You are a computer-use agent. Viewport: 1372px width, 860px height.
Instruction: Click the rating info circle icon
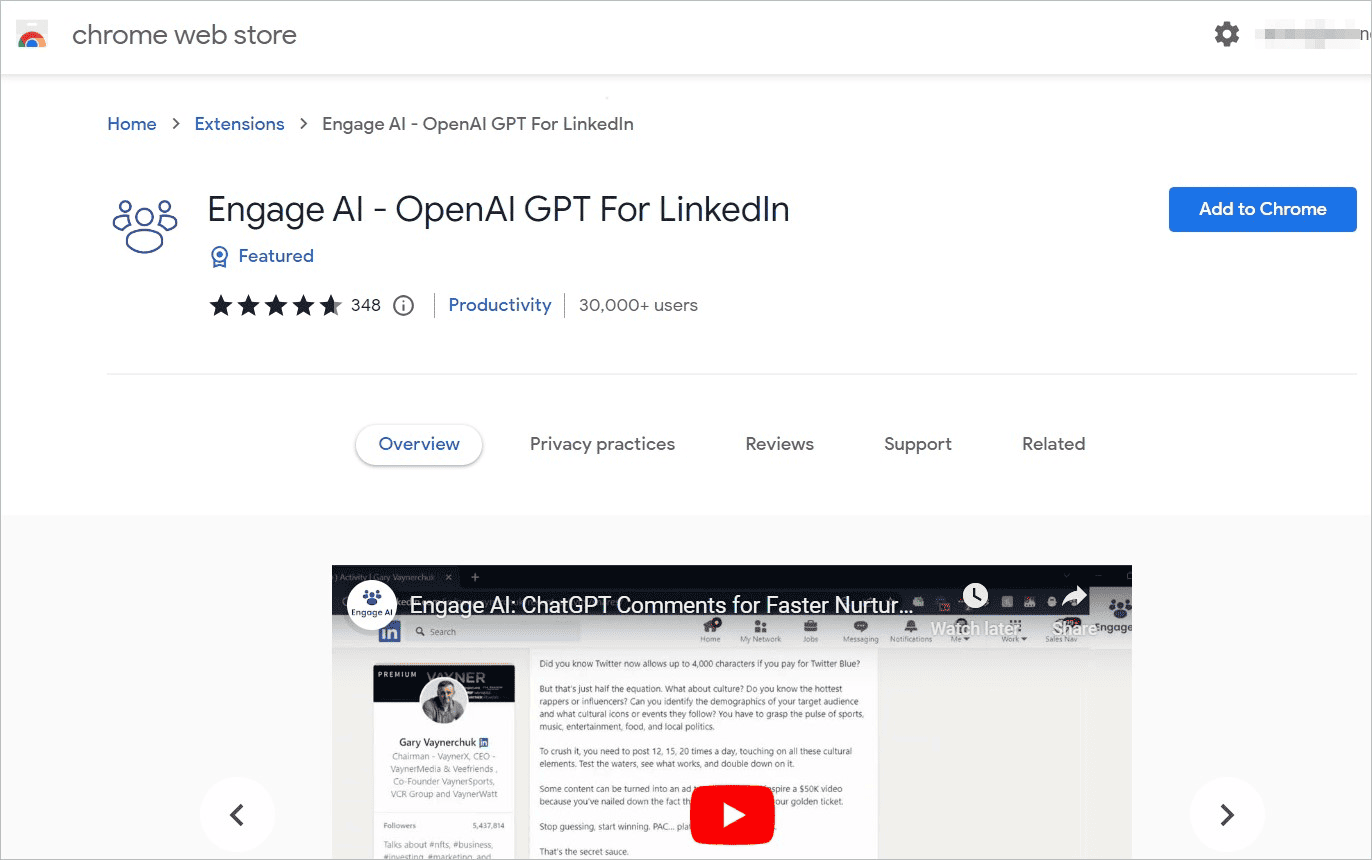403,305
